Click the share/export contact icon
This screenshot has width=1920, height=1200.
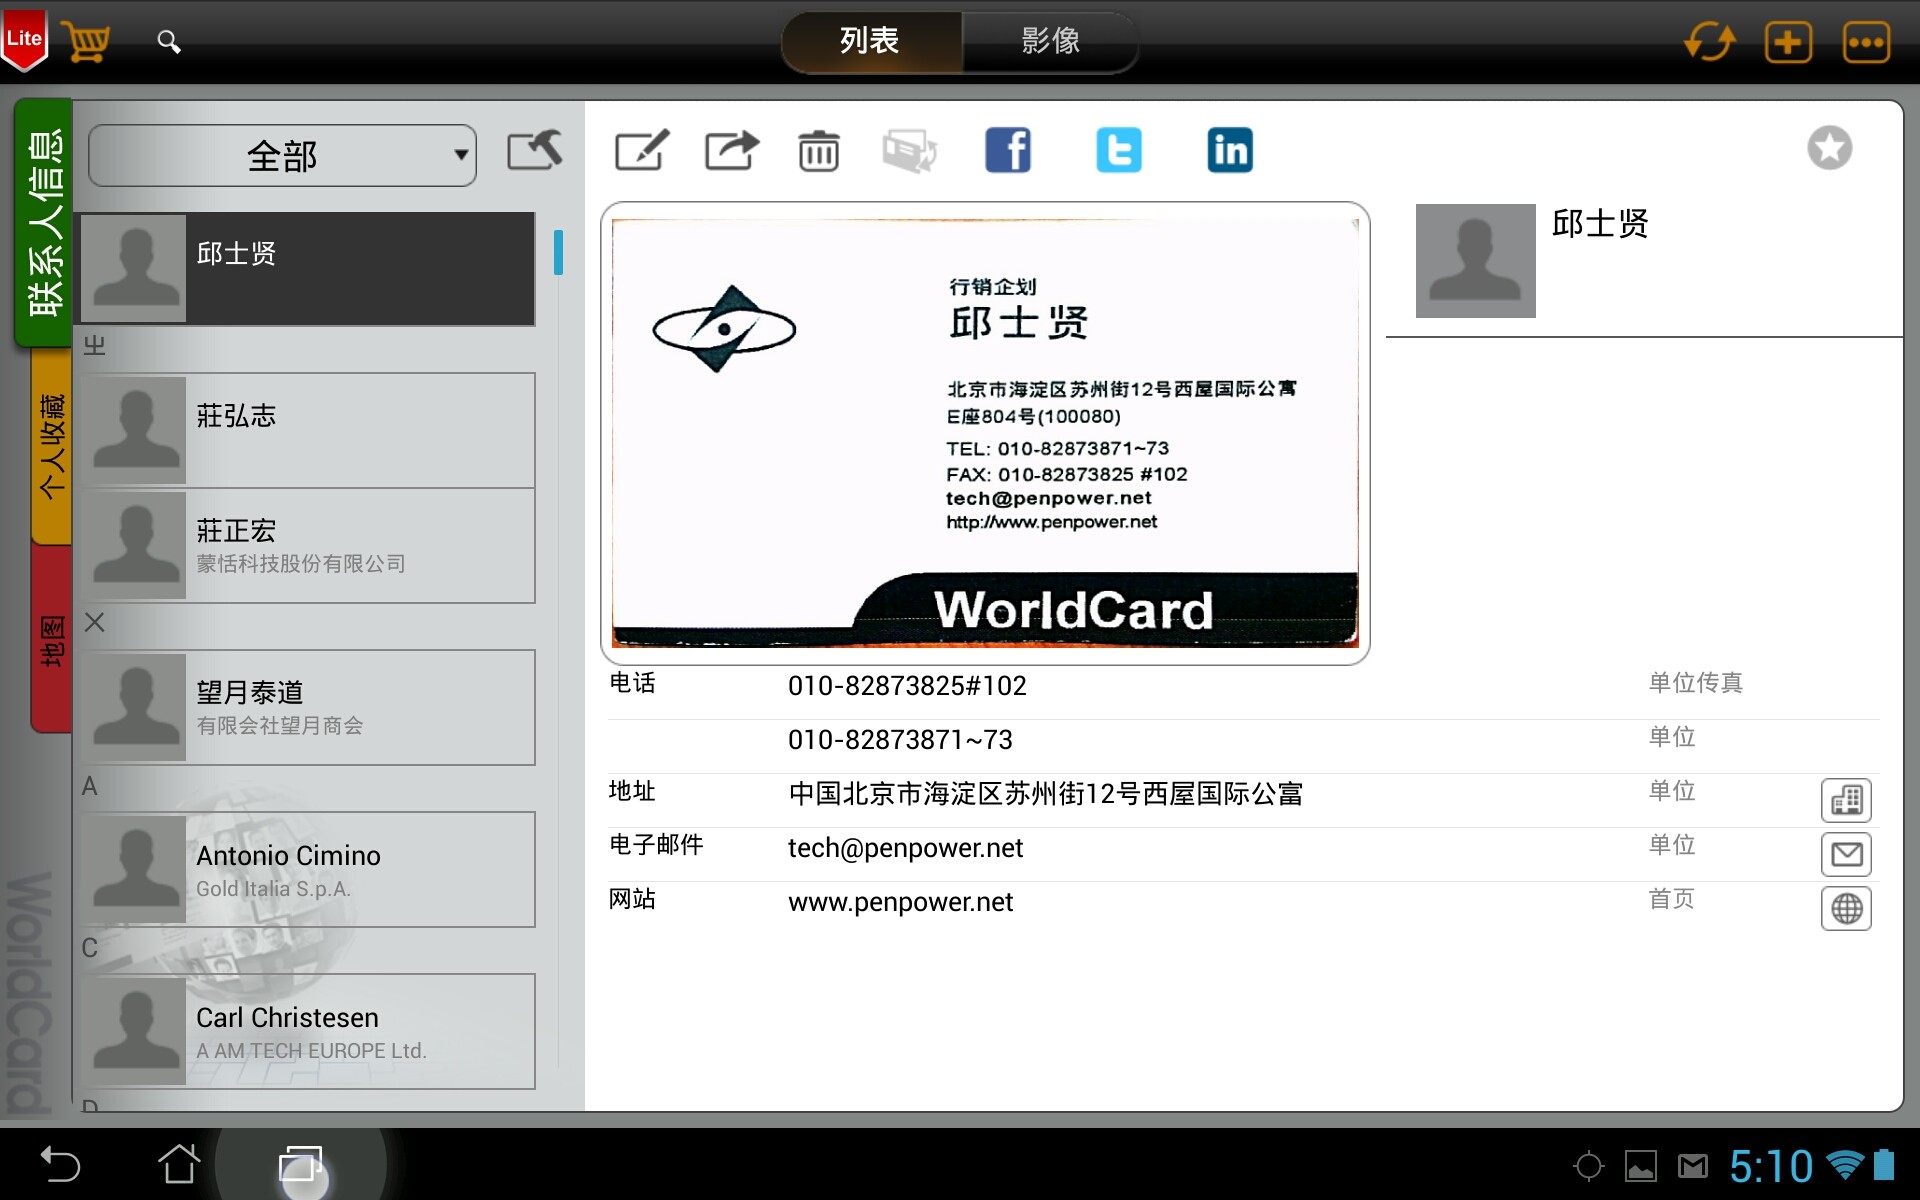point(731,151)
